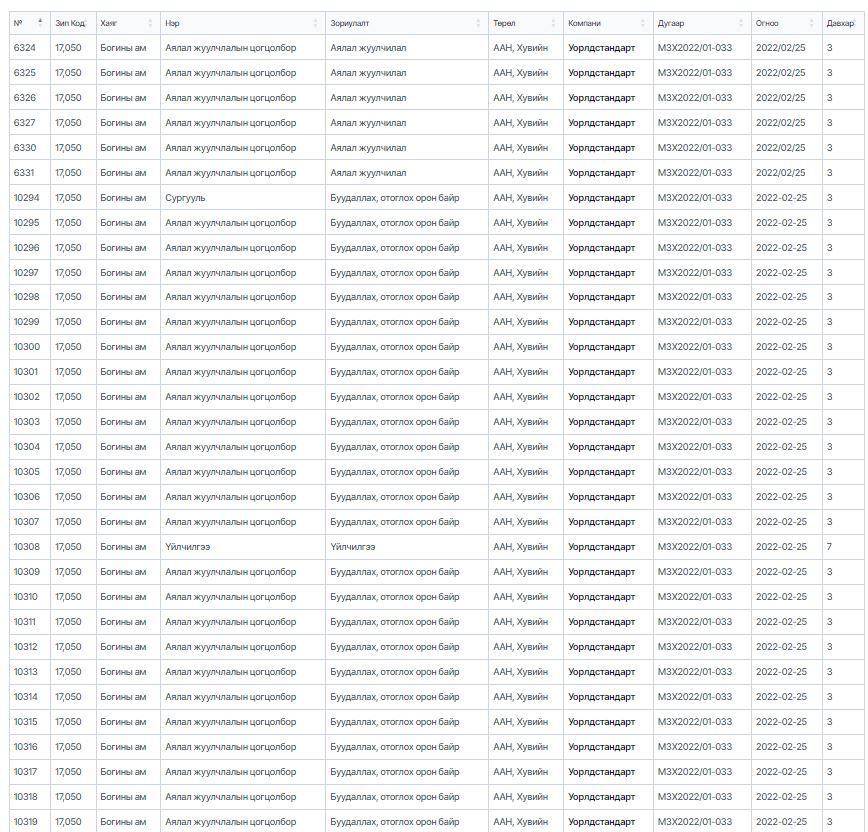
Task: Click ААН, Хувийн type cell in row 10315
Action: [520, 722]
